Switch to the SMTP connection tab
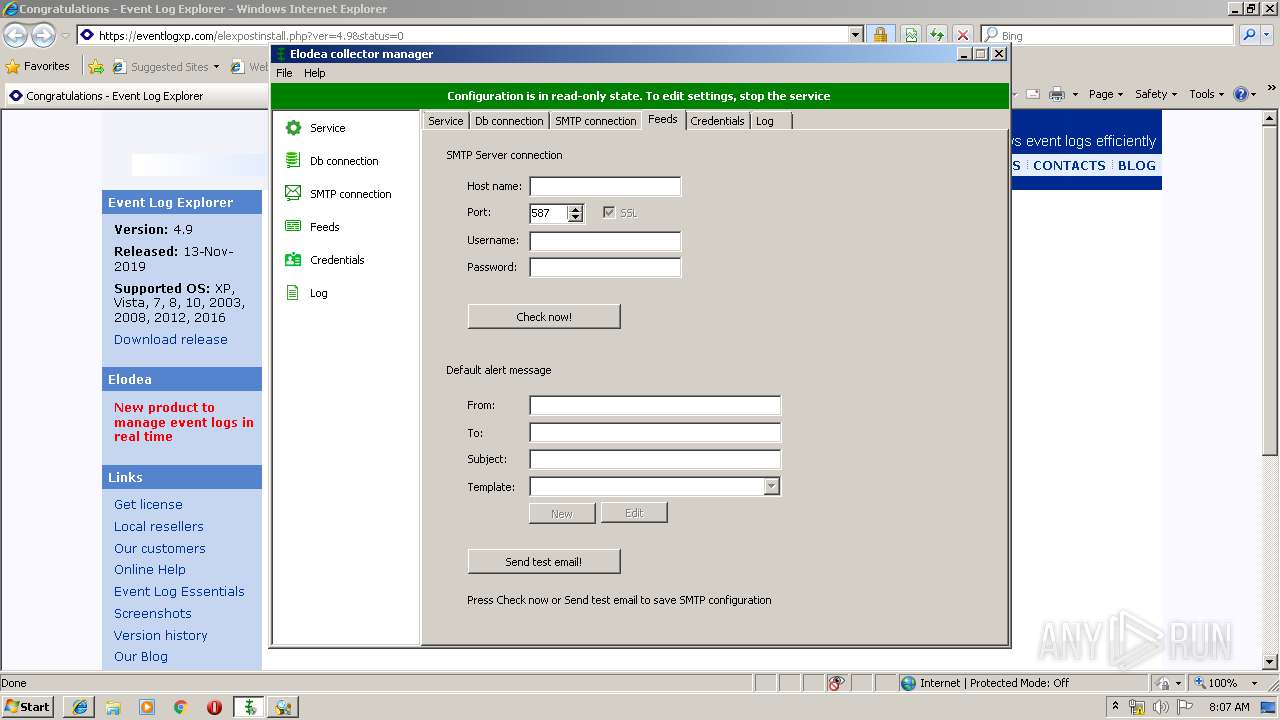This screenshot has height=720, width=1280. (x=596, y=121)
